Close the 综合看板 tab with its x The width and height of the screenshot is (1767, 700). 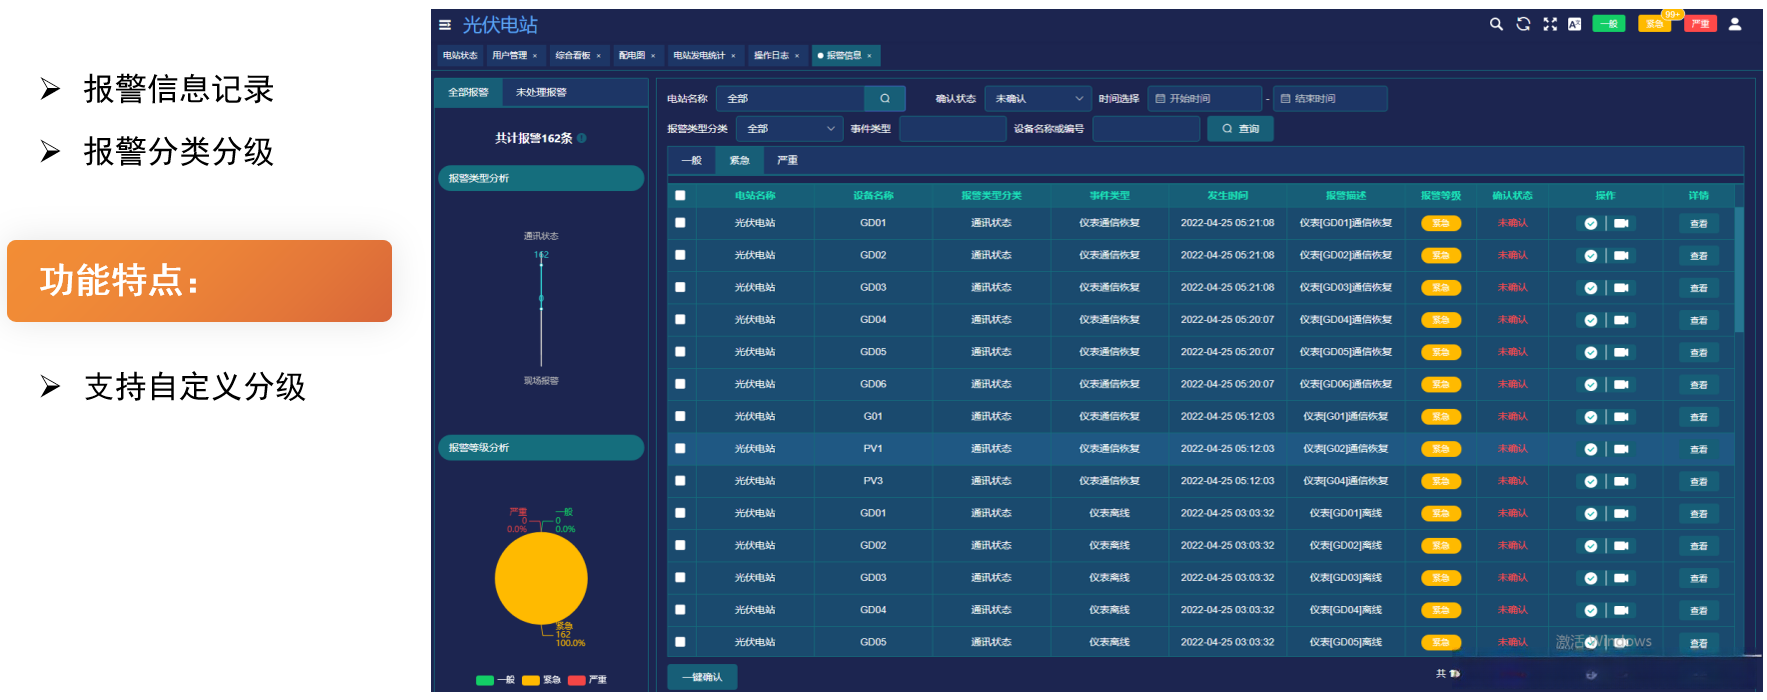(598, 56)
